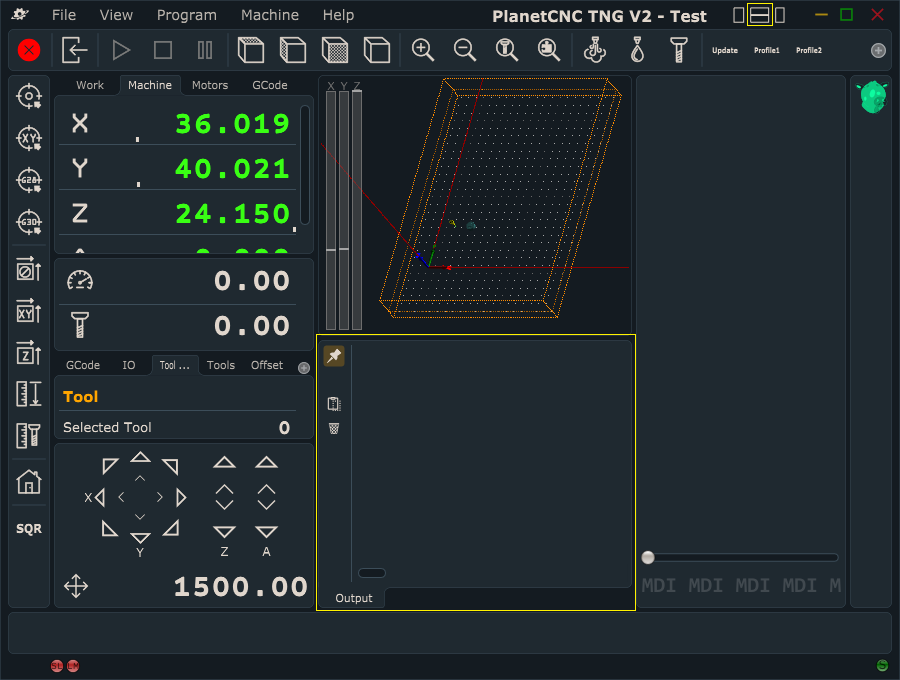Screen dimensions: 900x680
Task: Toggle the pause button in toolbar
Action: (205, 50)
